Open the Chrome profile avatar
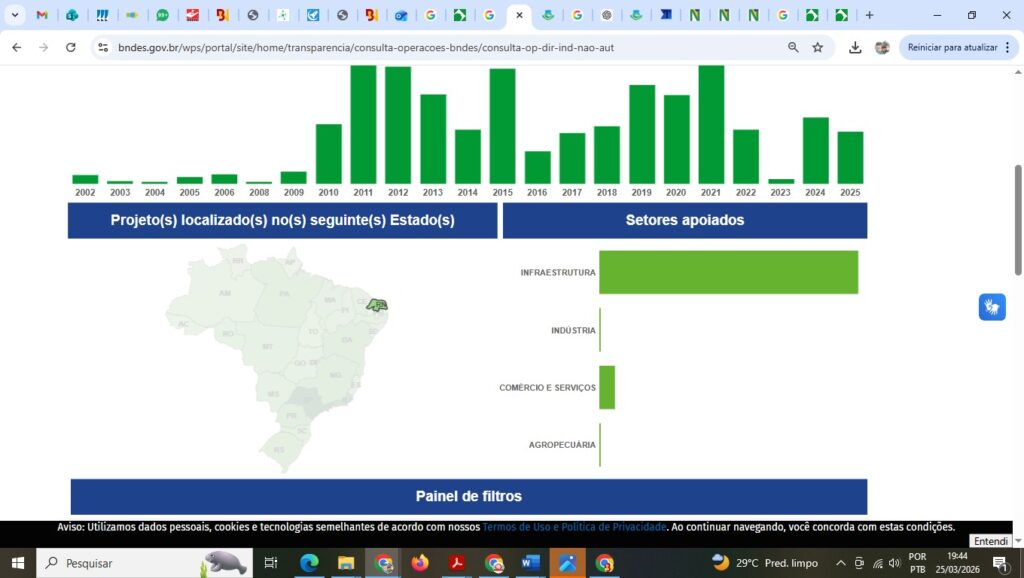 pyautogui.click(x=881, y=47)
